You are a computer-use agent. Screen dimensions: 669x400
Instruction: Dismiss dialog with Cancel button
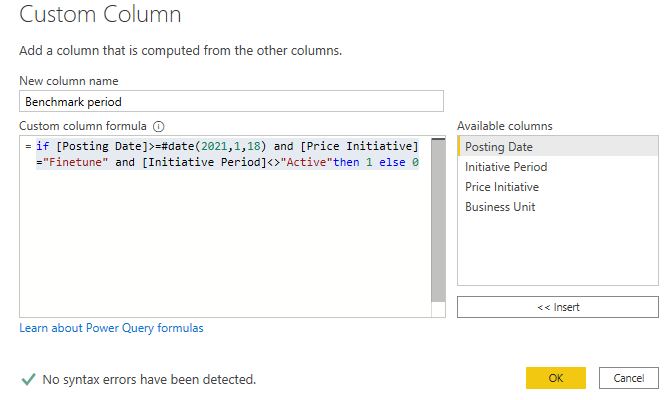pyautogui.click(x=628, y=378)
